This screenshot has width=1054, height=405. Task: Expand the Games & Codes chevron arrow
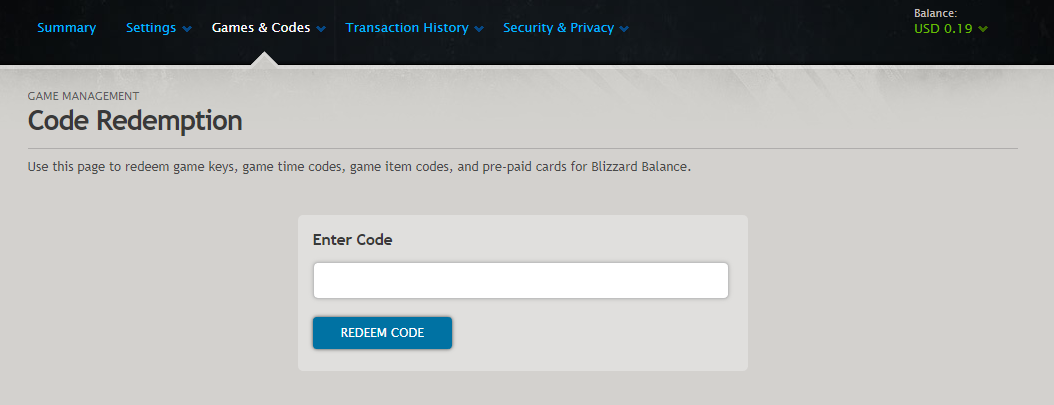[x=321, y=29]
